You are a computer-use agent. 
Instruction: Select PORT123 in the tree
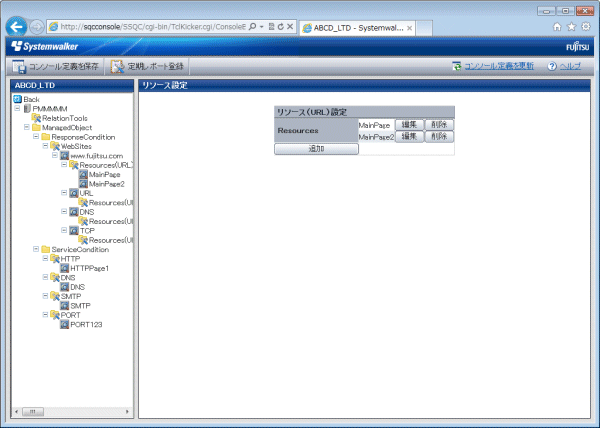tap(86, 324)
